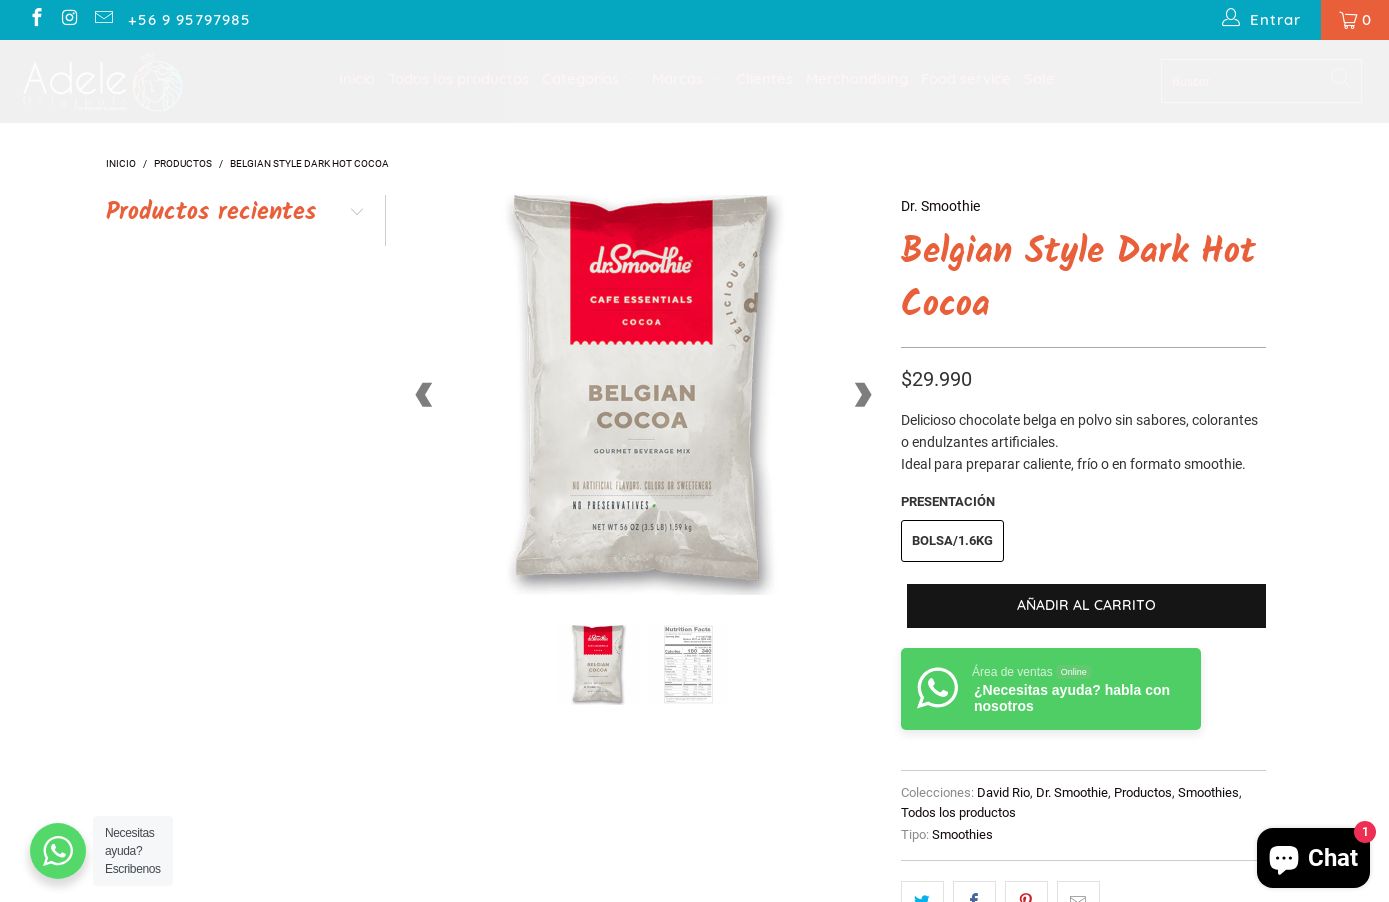Click the email envelope icon in top bar
The image size is (1389, 902).
(x=104, y=18)
